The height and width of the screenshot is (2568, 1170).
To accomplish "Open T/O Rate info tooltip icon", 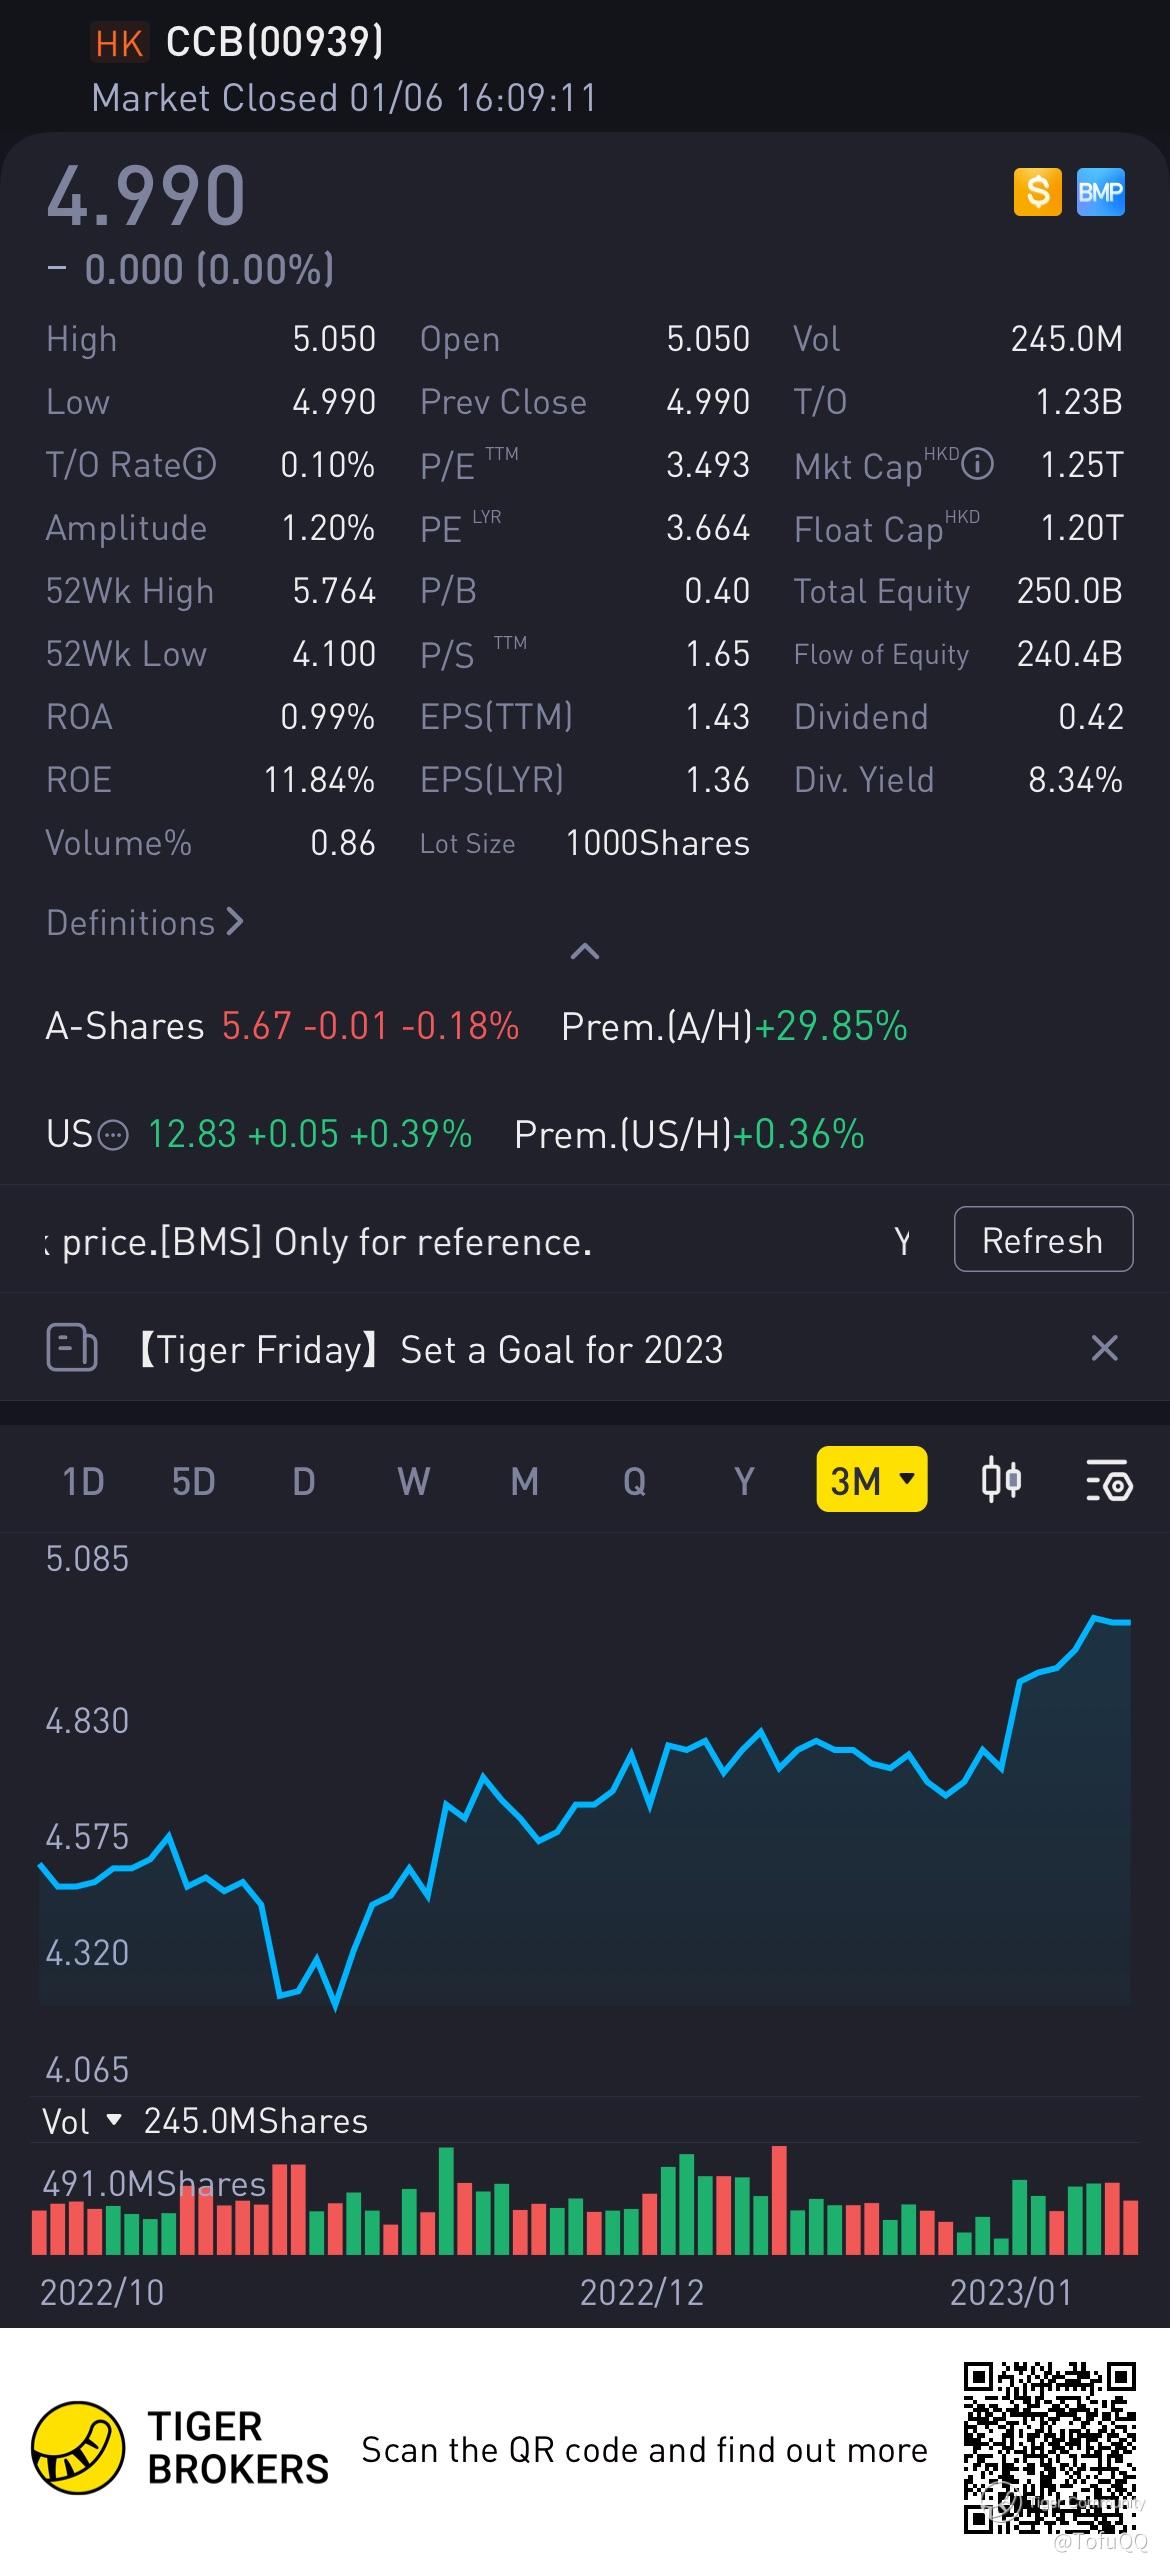I will coord(200,465).
